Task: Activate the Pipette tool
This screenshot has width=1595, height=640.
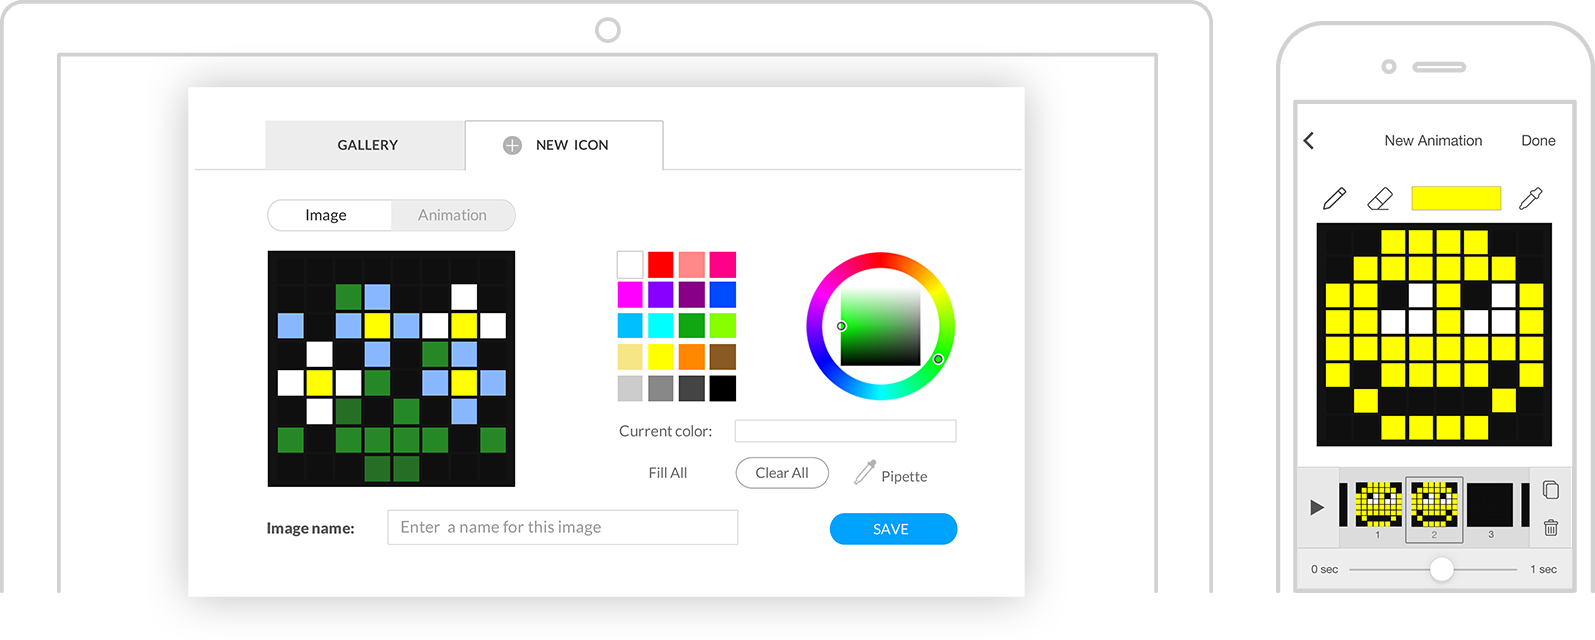Action: tap(891, 474)
